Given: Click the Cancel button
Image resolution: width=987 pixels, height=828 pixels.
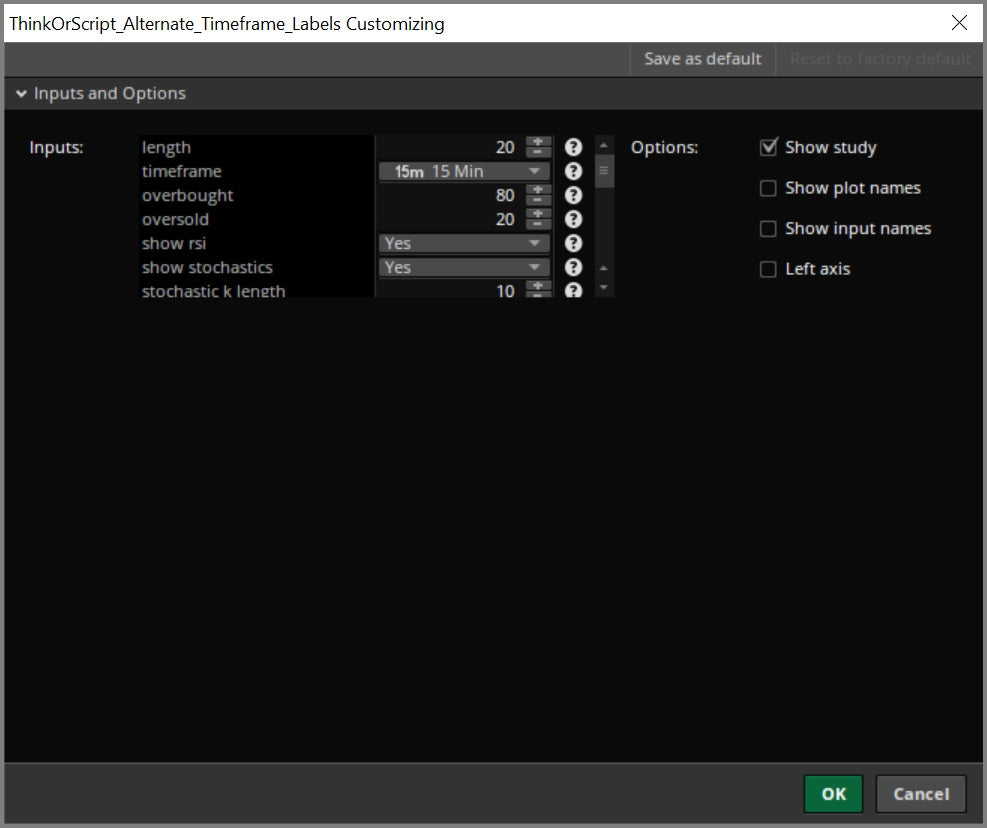Looking at the screenshot, I should 921,794.
